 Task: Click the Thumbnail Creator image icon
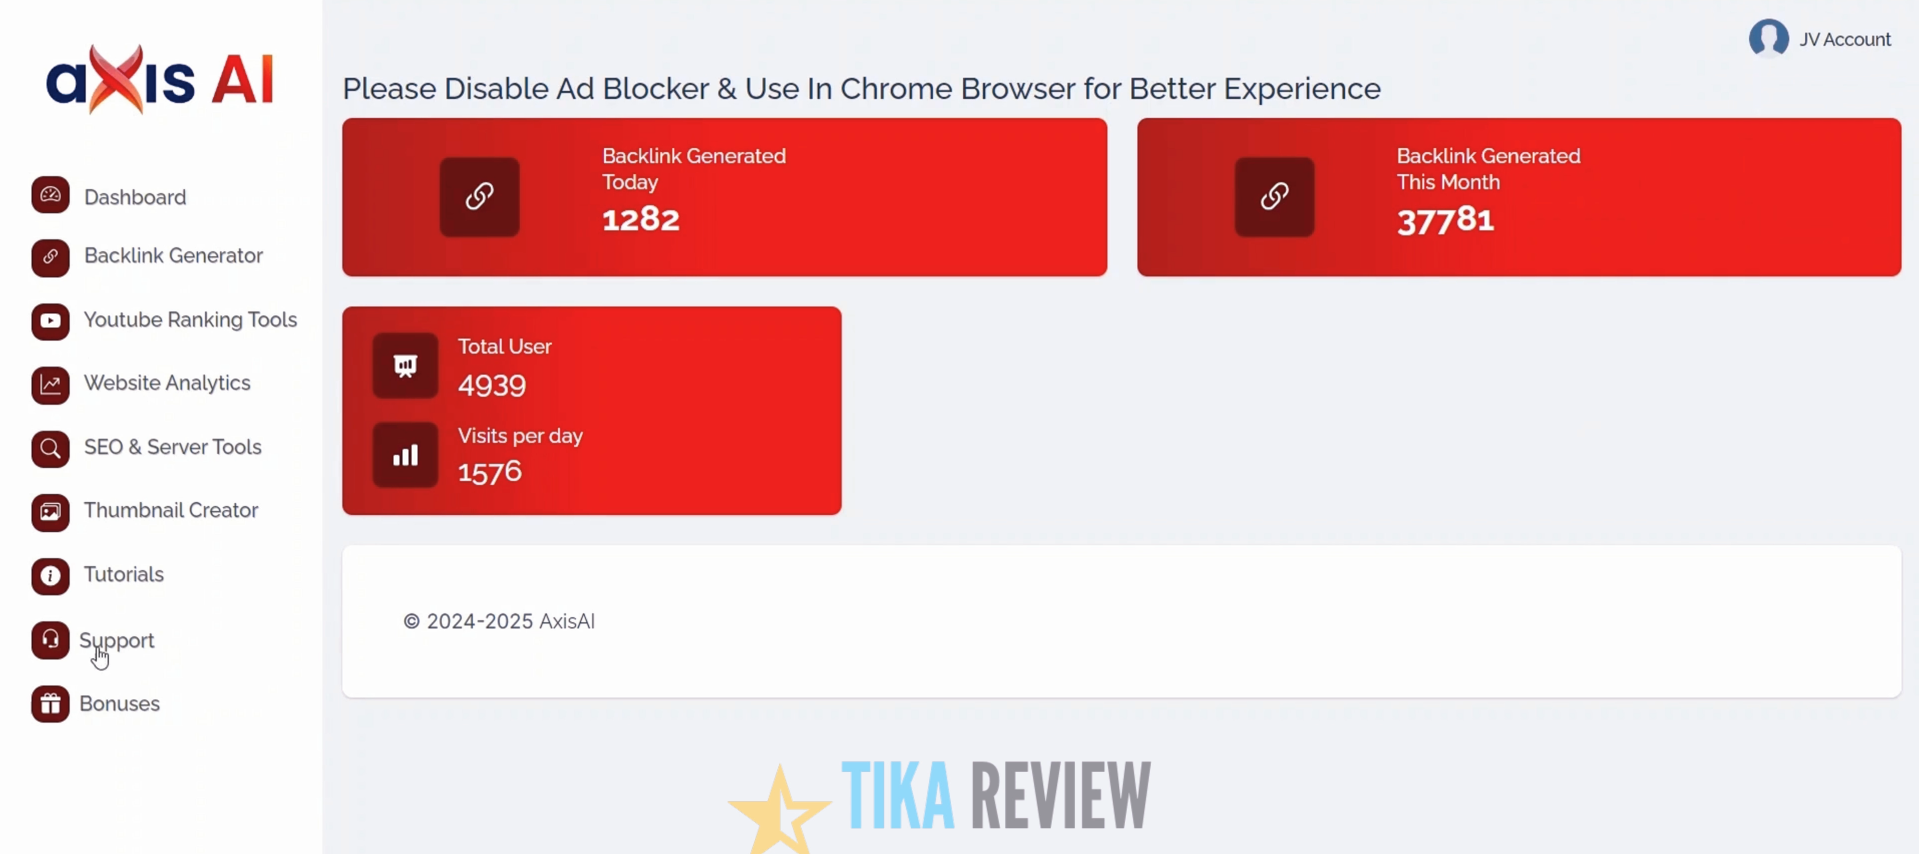(x=50, y=513)
